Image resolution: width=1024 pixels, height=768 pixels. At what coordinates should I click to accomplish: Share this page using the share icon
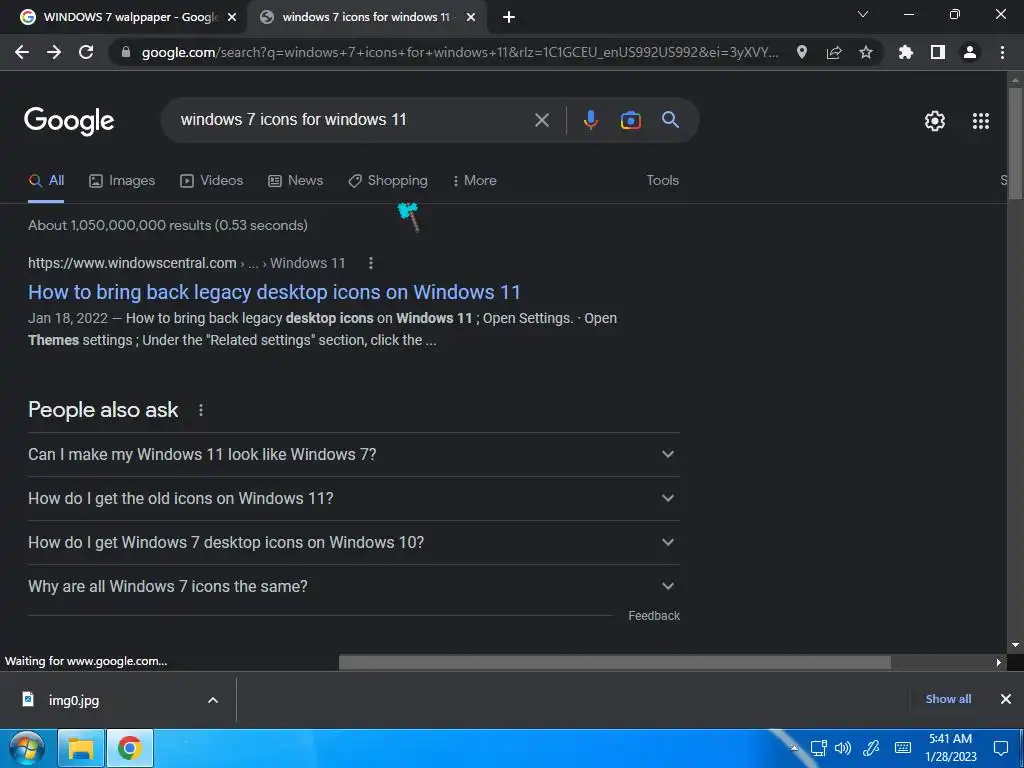pyautogui.click(x=834, y=52)
